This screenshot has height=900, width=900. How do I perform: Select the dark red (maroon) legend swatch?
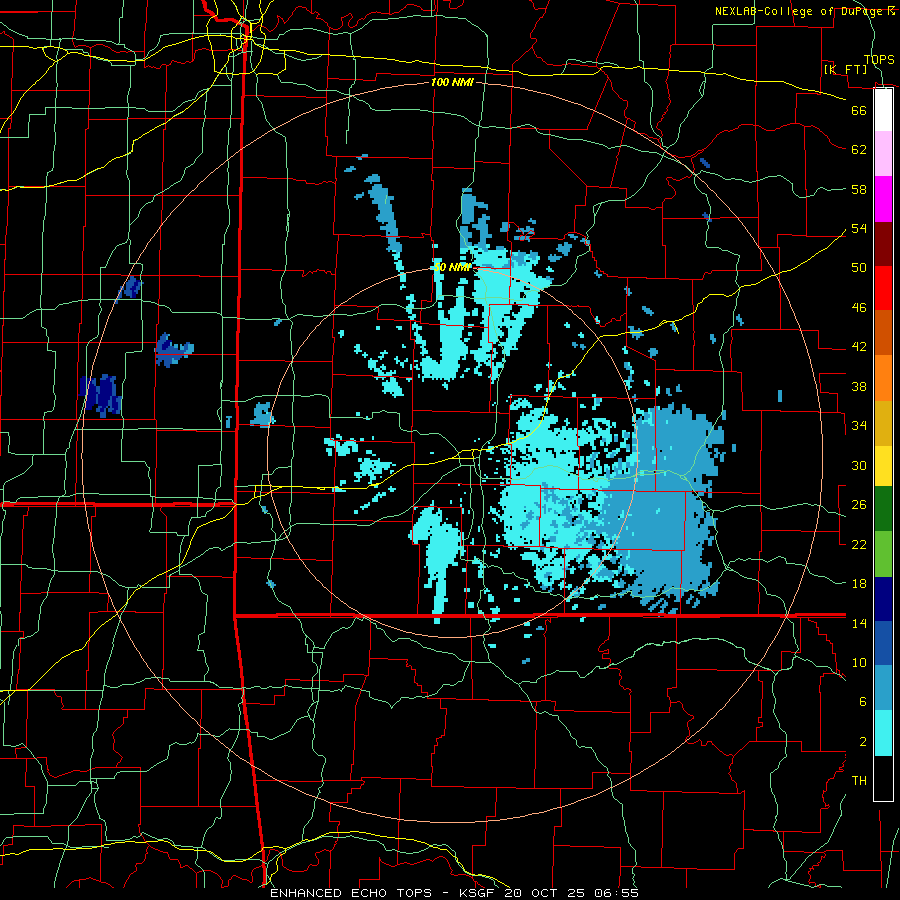(883, 244)
